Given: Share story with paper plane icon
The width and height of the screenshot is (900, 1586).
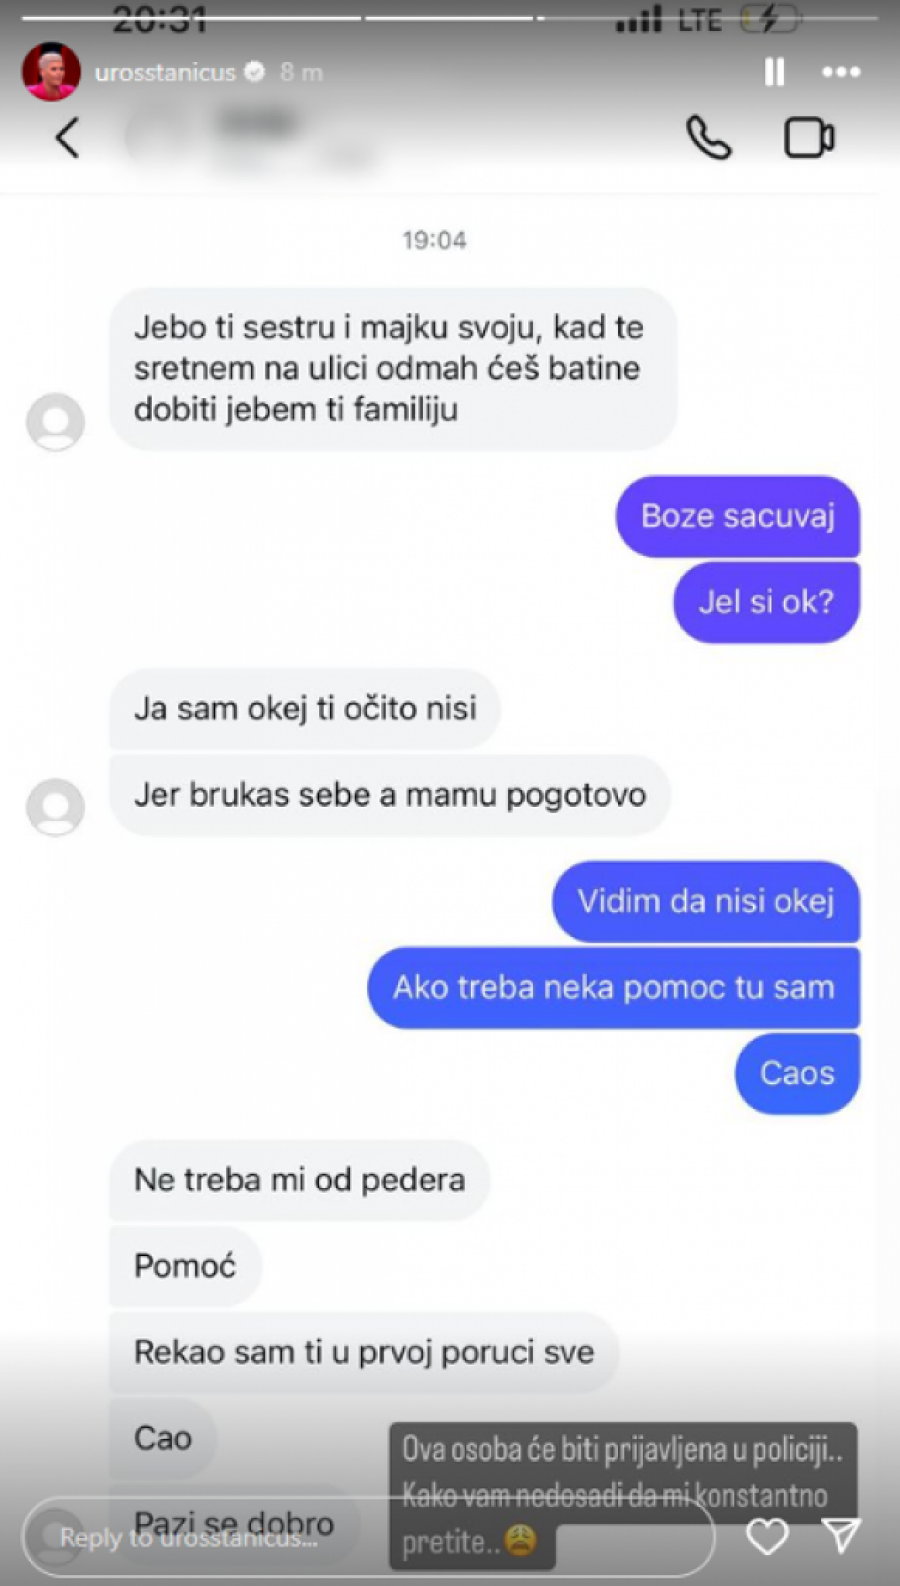Looking at the screenshot, I should pos(841,1535).
